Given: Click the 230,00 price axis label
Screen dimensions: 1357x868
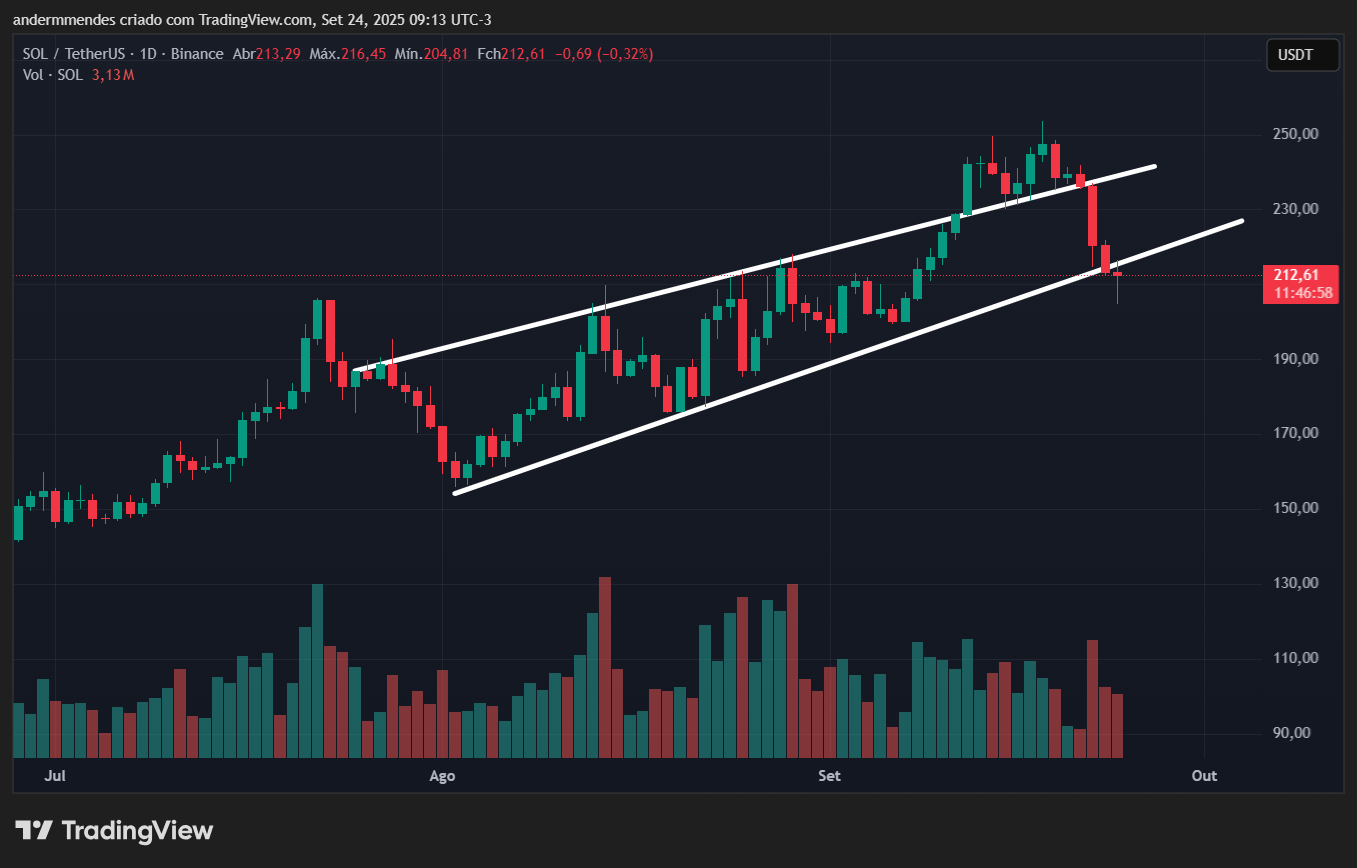Looking at the screenshot, I should 1296,209.
